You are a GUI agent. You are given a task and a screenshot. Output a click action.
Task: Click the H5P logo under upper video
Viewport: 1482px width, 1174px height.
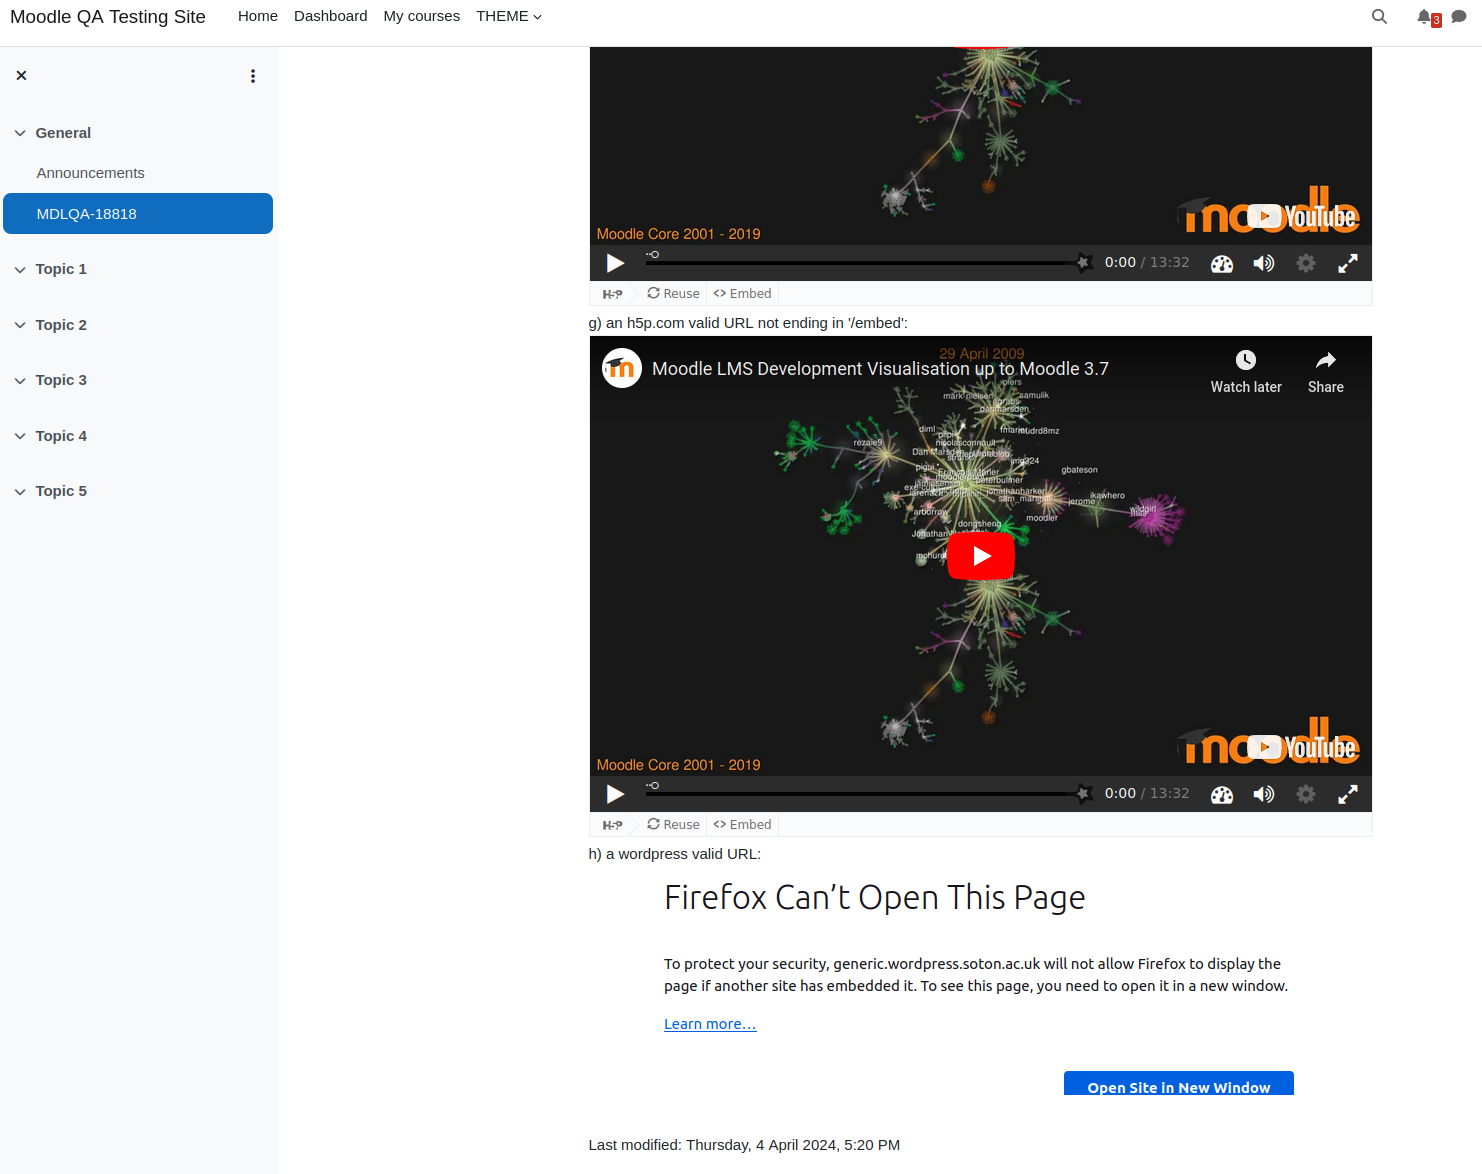(x=613, y=294)
